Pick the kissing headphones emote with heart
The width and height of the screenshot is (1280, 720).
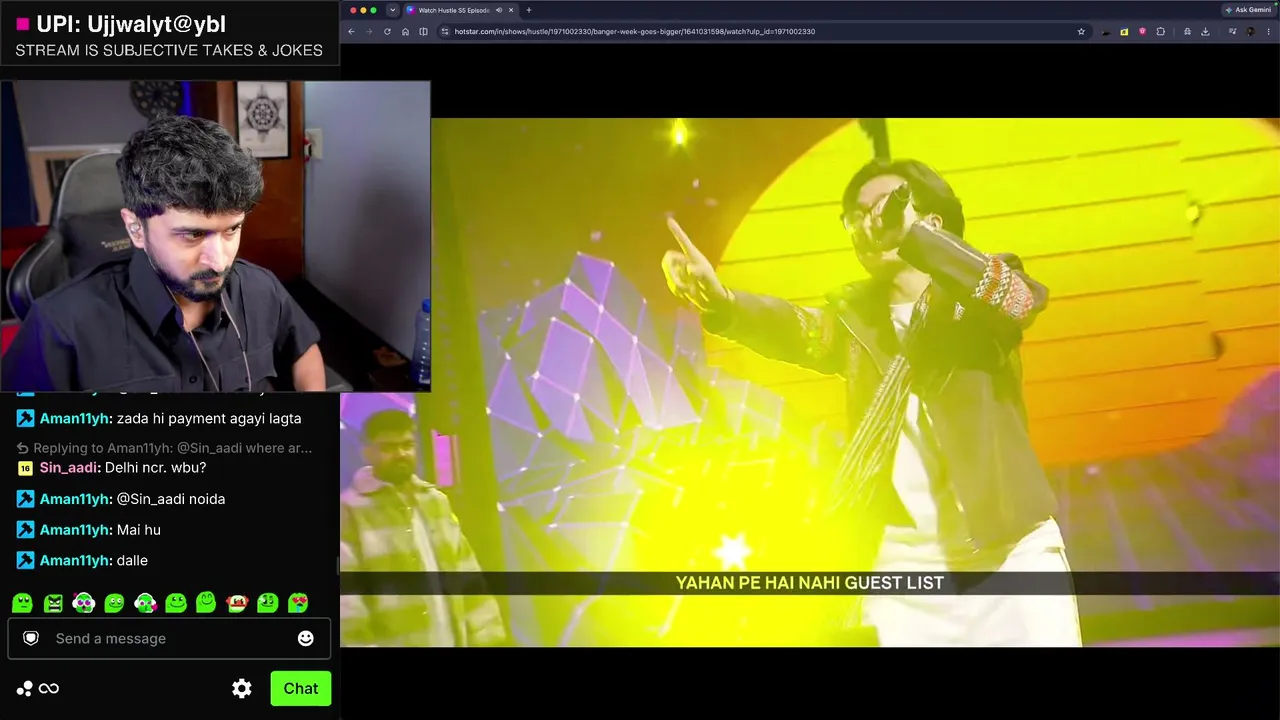(145, 603)
